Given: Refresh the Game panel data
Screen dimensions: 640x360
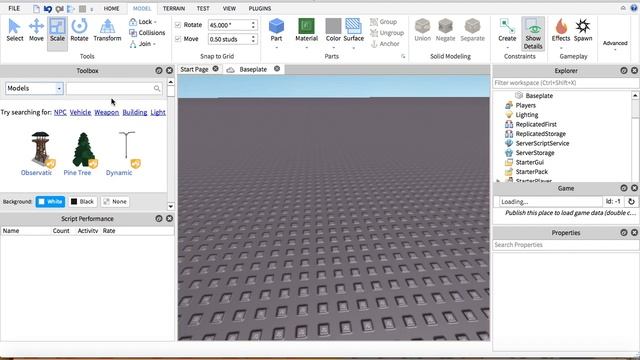Looking at the screenshot, I should click(631, 202).
